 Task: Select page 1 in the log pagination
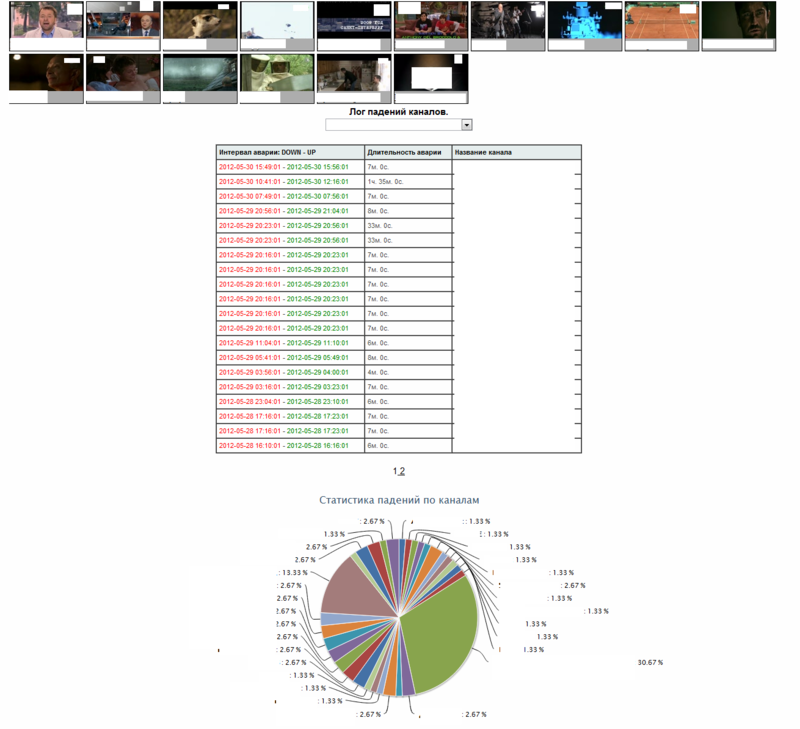pyautogui.click(x=395, y=471)
